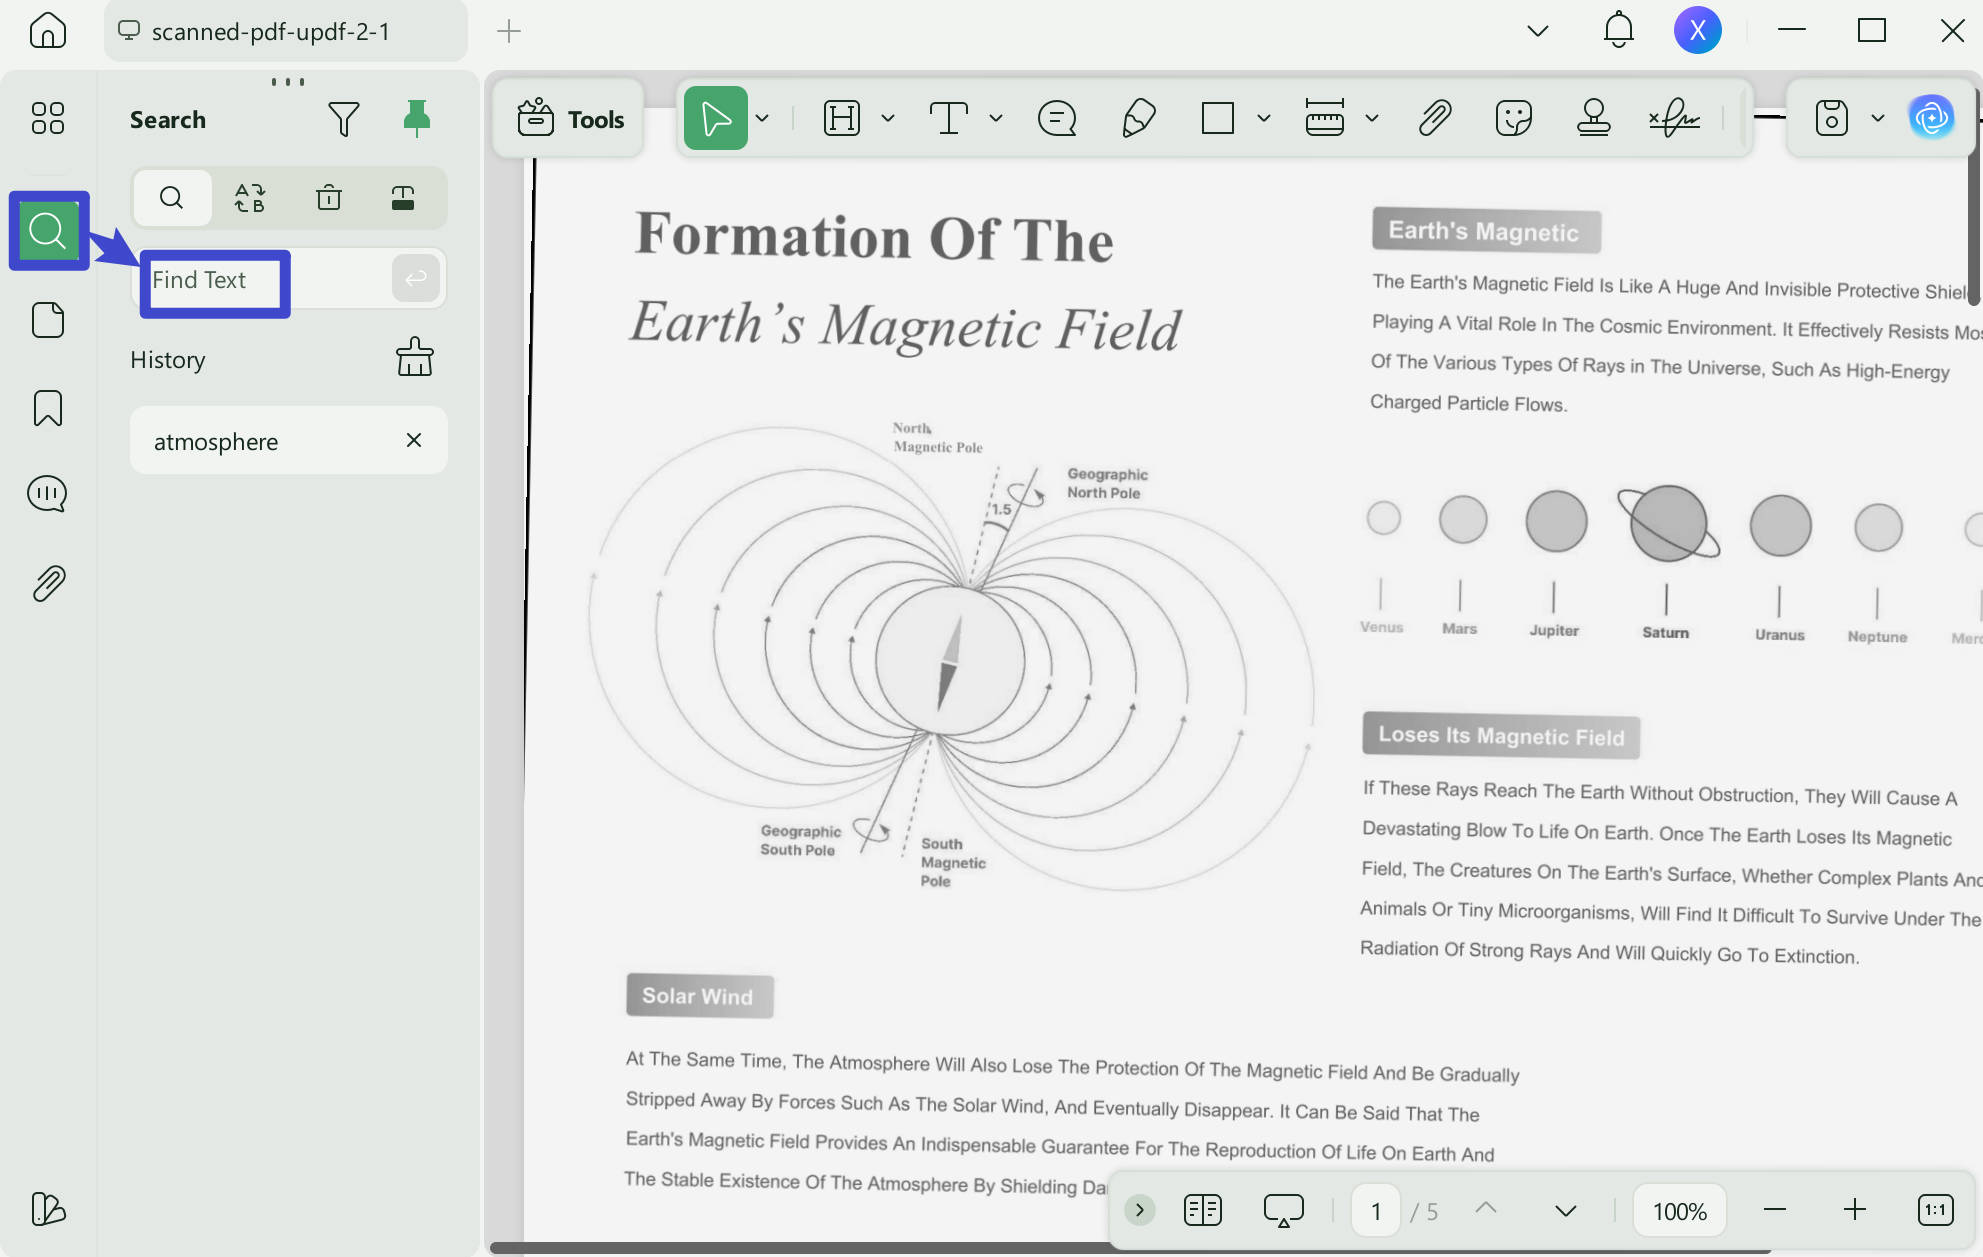Start the slideshow presentation icon
Screen dimensions: 1983x1257
tap(1284, 1210)
